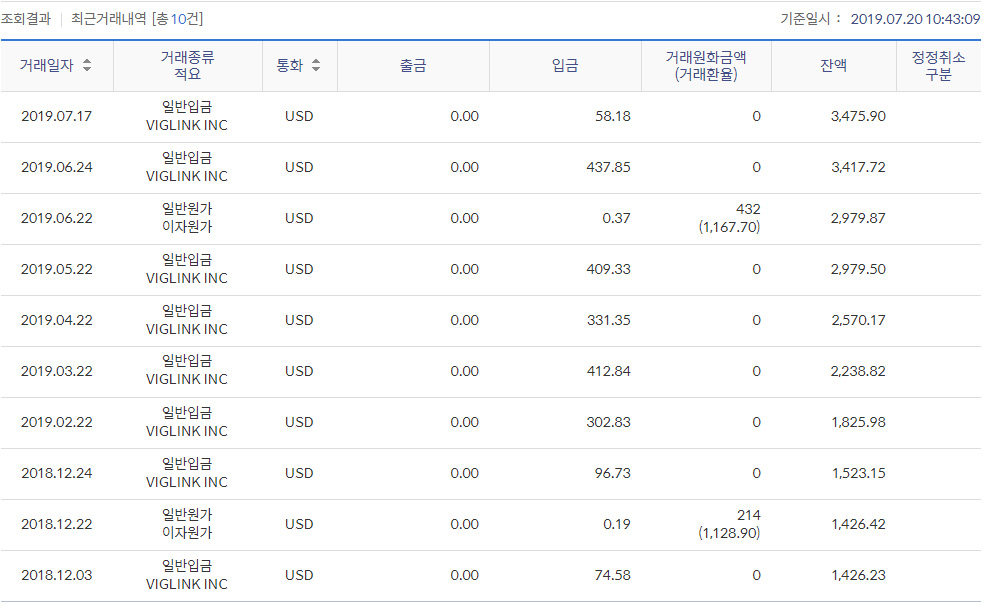Click balance 1,825.98
Screen dimensions: 988x605
point(858,422)
